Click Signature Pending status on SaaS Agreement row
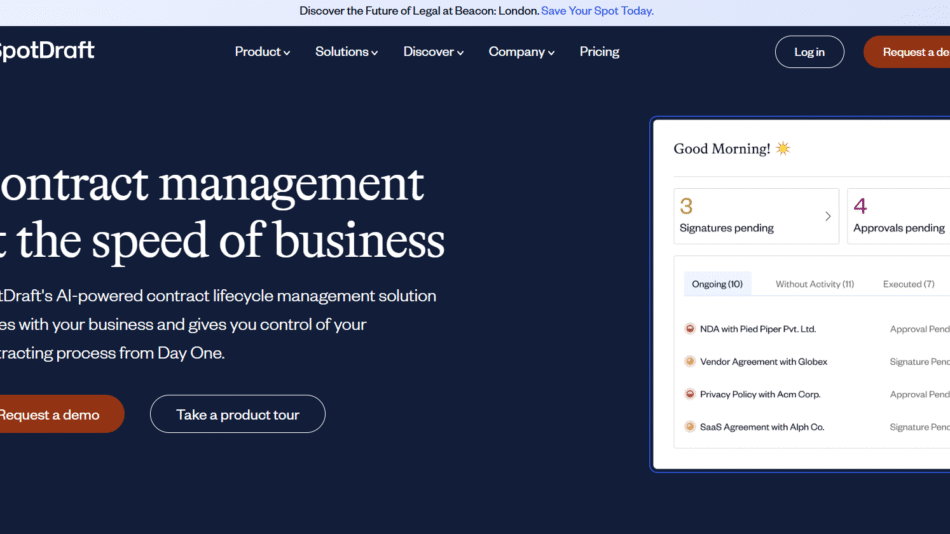The width and height of the screenshot is (950, 534). [x=920, y=427]
